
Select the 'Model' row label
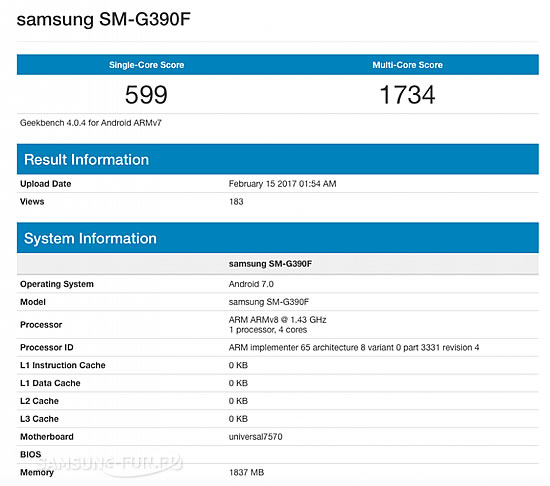[33, 302]
